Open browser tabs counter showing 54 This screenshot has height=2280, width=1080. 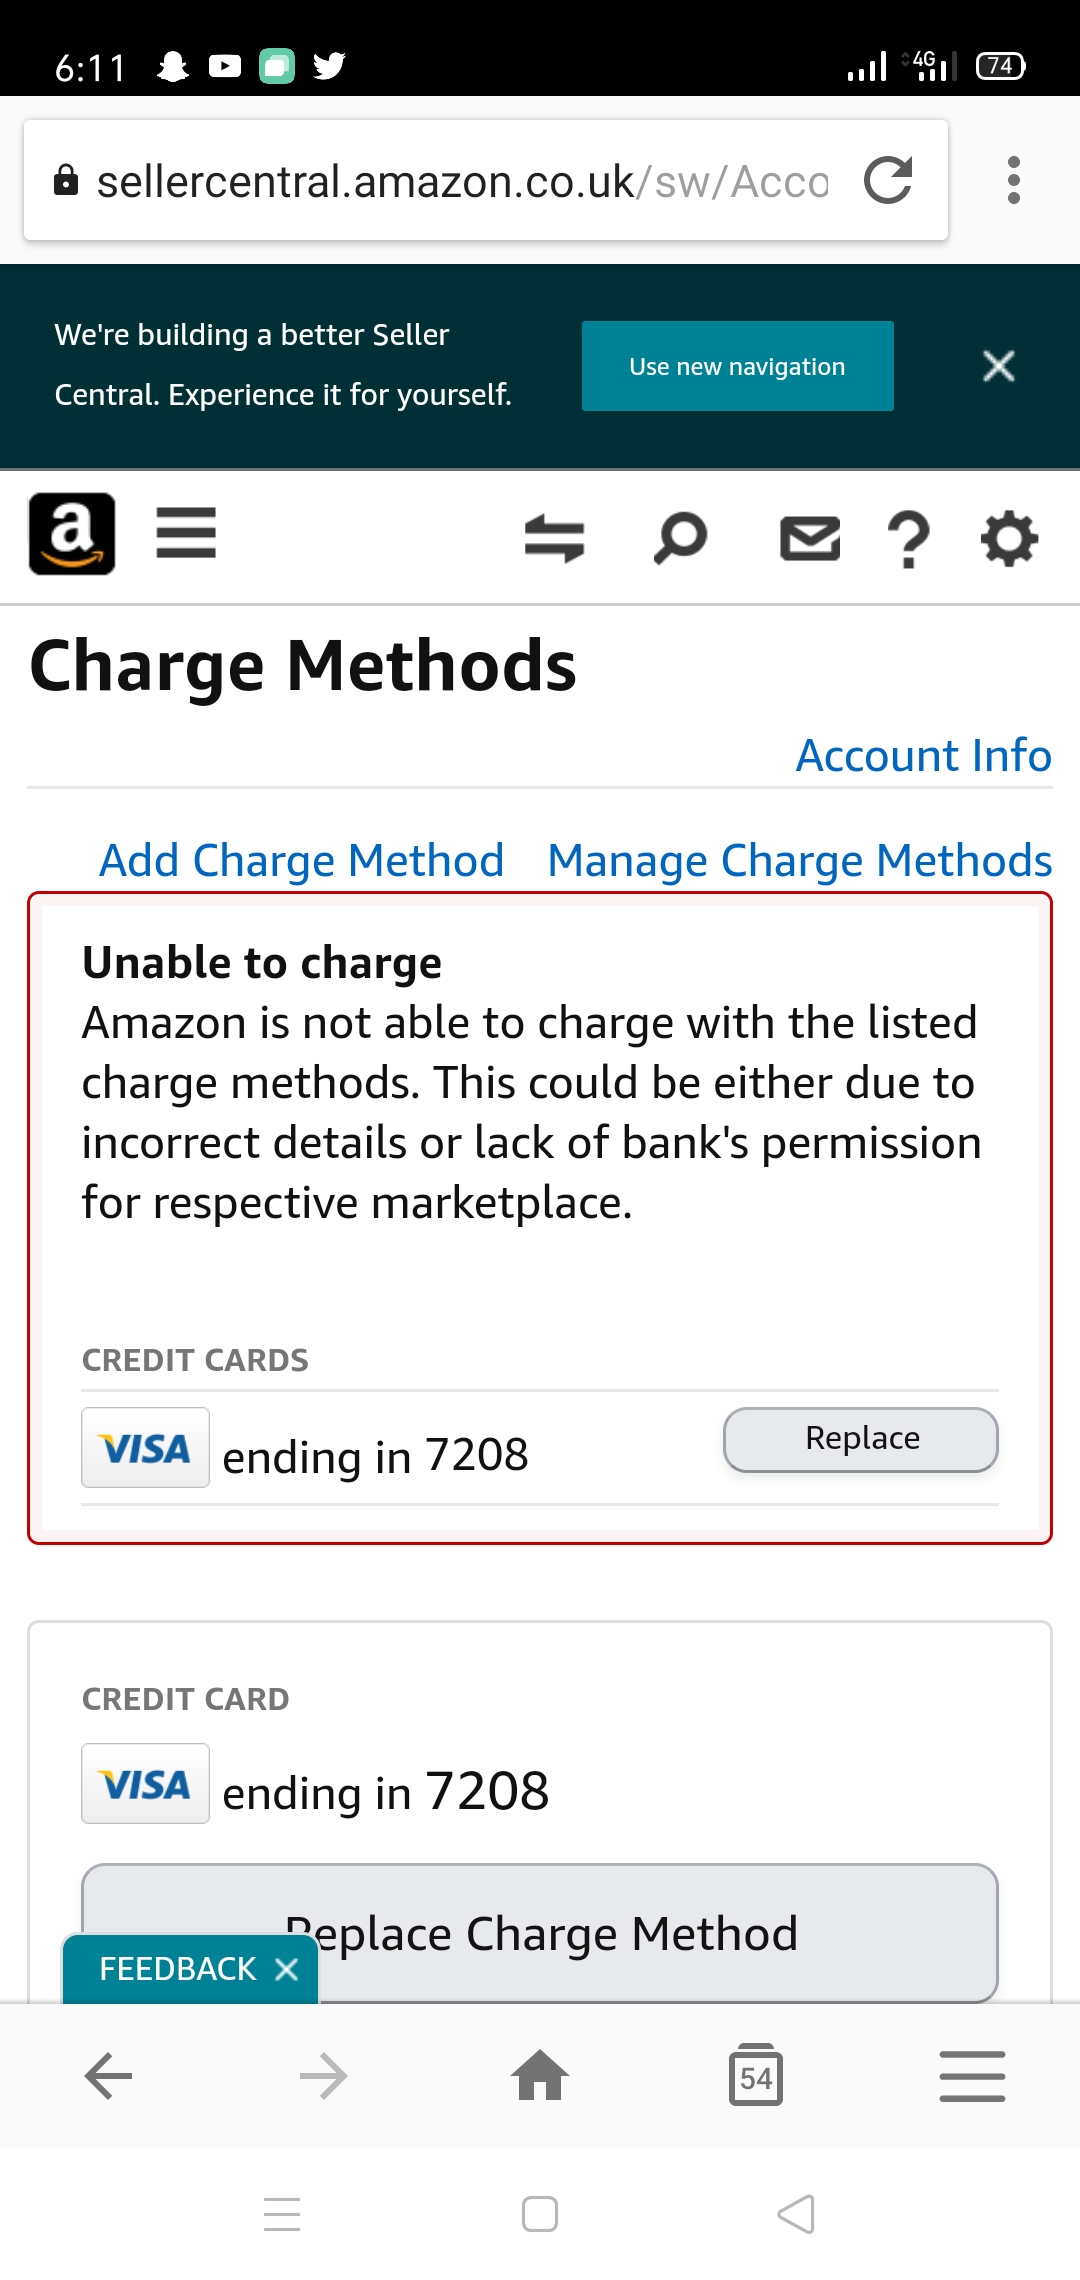(x=756, y=2076)
